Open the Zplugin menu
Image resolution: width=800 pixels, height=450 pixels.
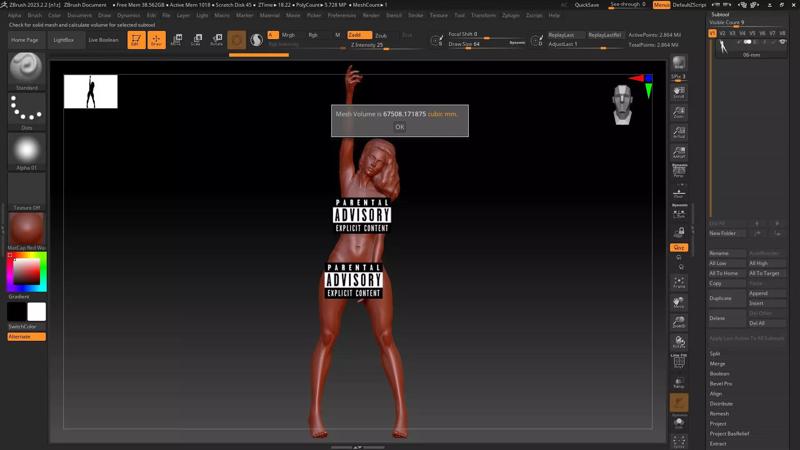tap(510, 16)
